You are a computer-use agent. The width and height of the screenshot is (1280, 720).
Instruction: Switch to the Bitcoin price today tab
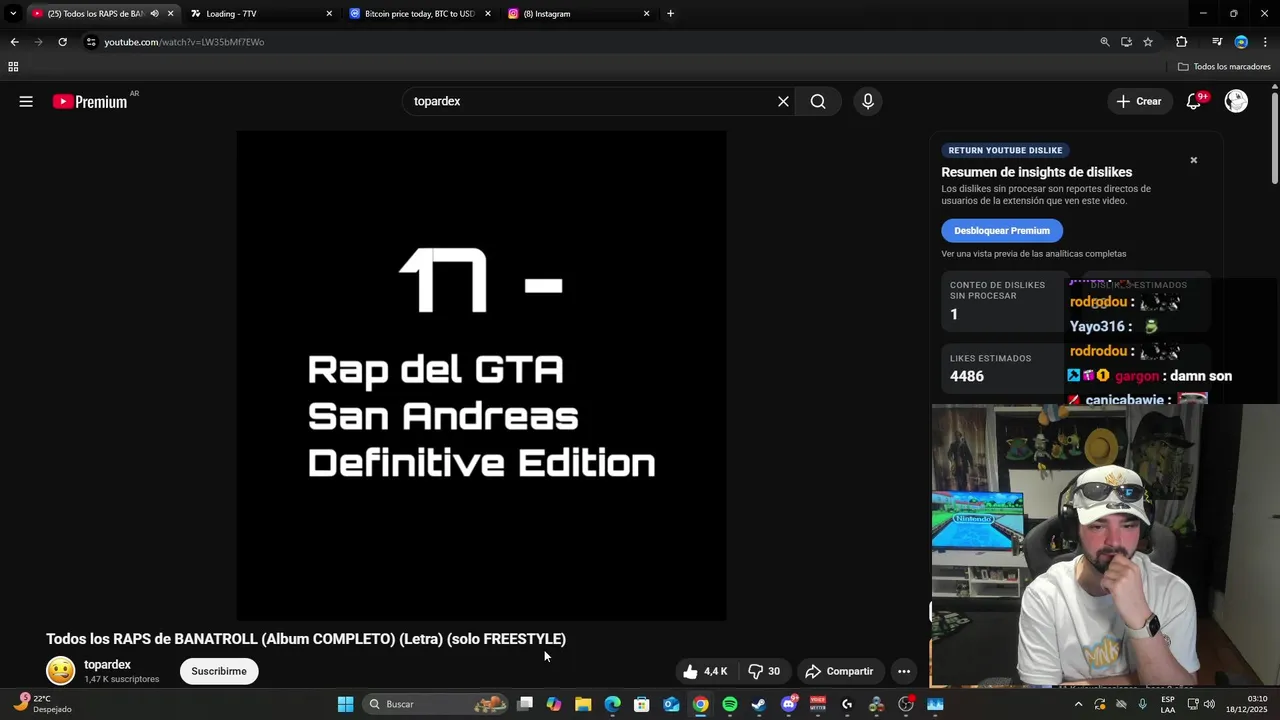[420, 14]
